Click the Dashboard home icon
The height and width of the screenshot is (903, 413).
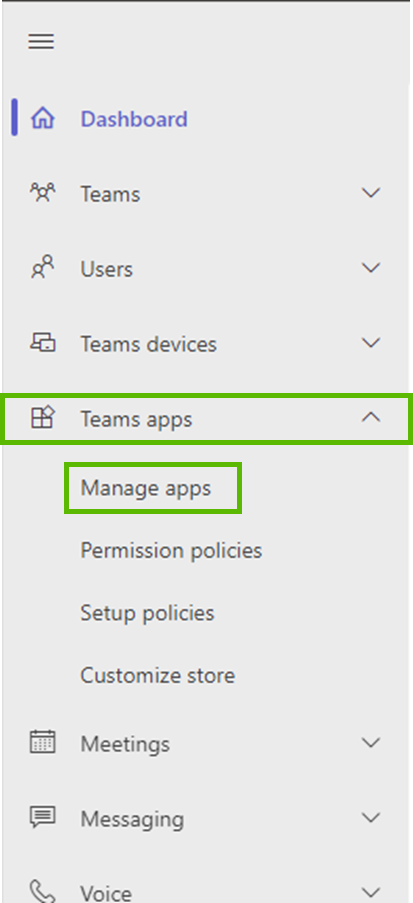(43, 118)
